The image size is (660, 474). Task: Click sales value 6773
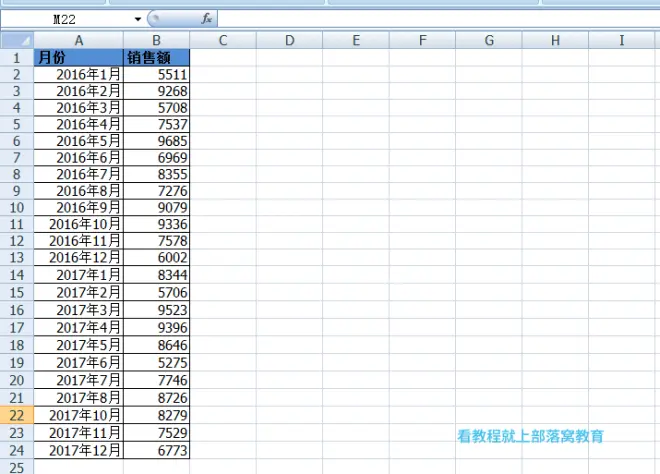pyautogui.click(x=157, y=450)
